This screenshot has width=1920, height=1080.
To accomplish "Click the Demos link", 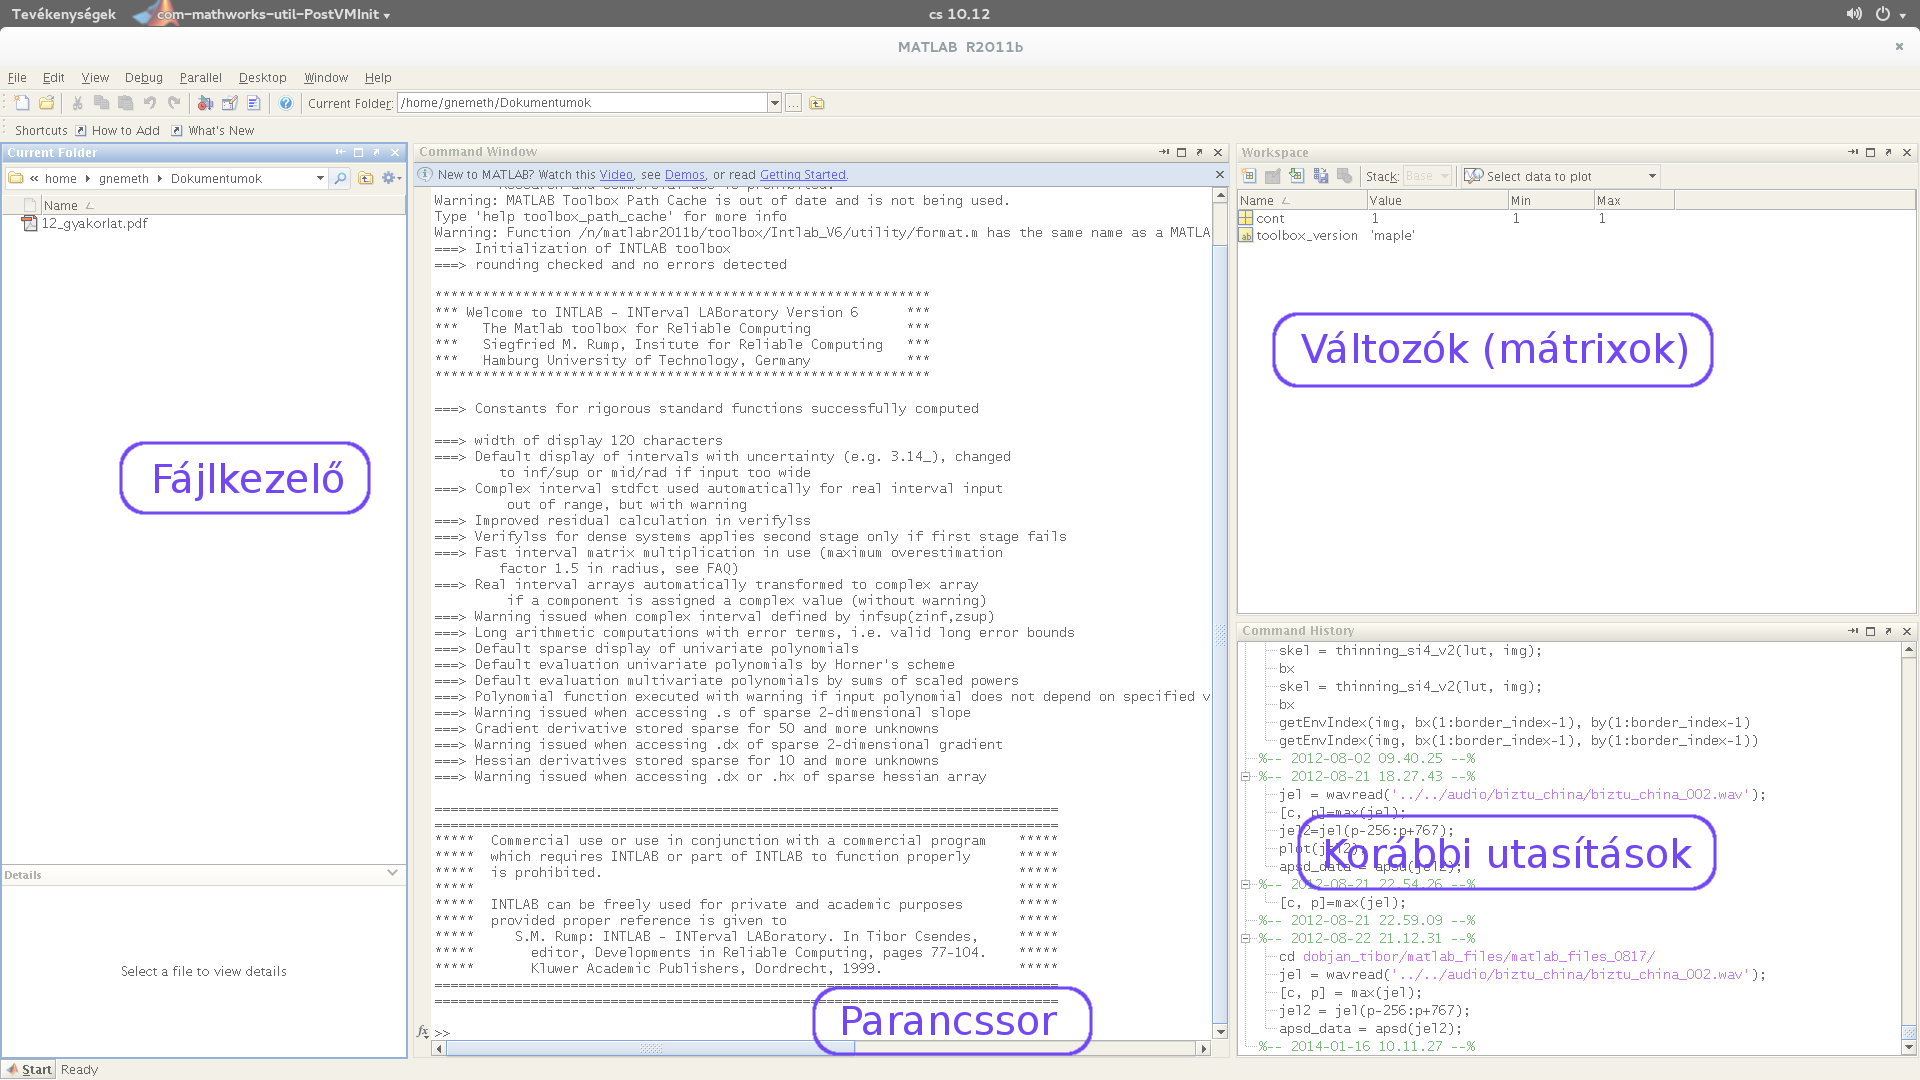I will (684, 174).
